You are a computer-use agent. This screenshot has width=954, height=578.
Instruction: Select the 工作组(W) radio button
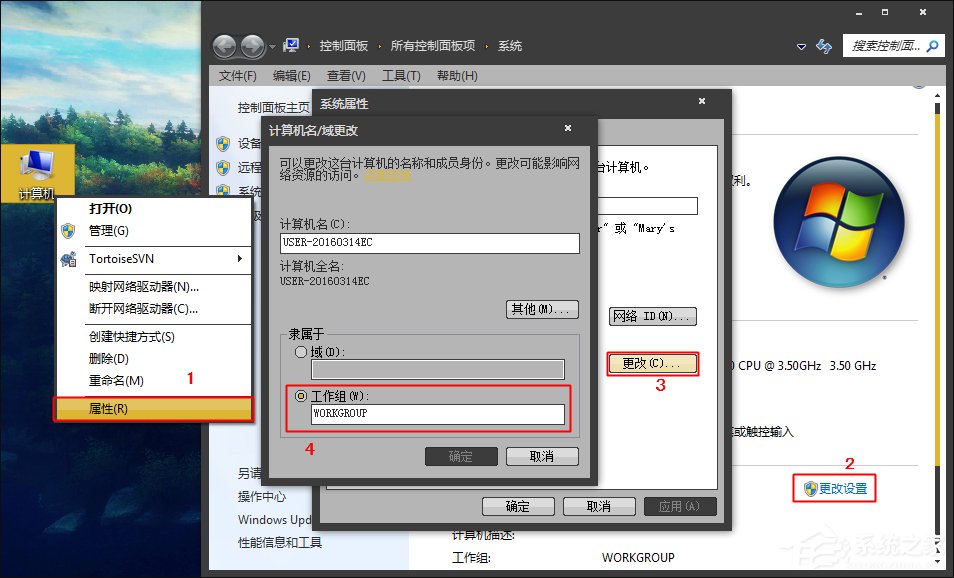tap(300, 395)
